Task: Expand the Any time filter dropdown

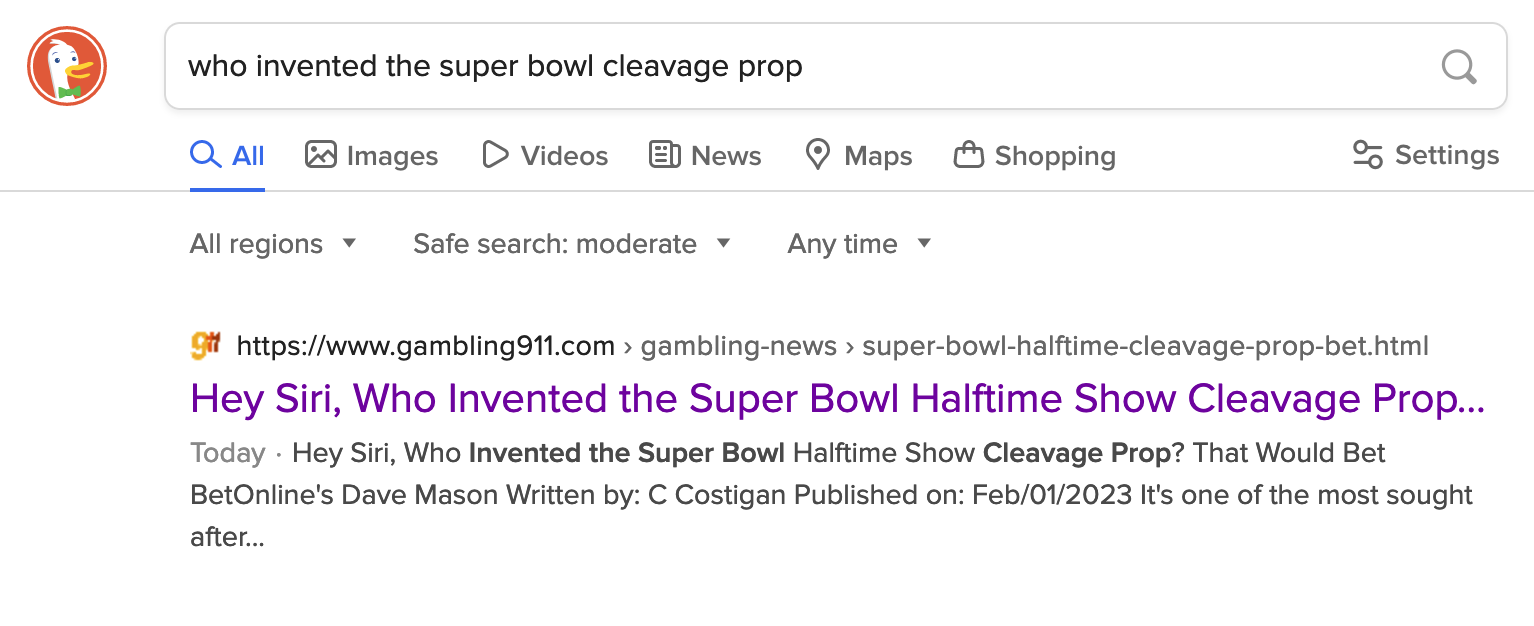Action: pyautogui.click(x=859, y=244)
